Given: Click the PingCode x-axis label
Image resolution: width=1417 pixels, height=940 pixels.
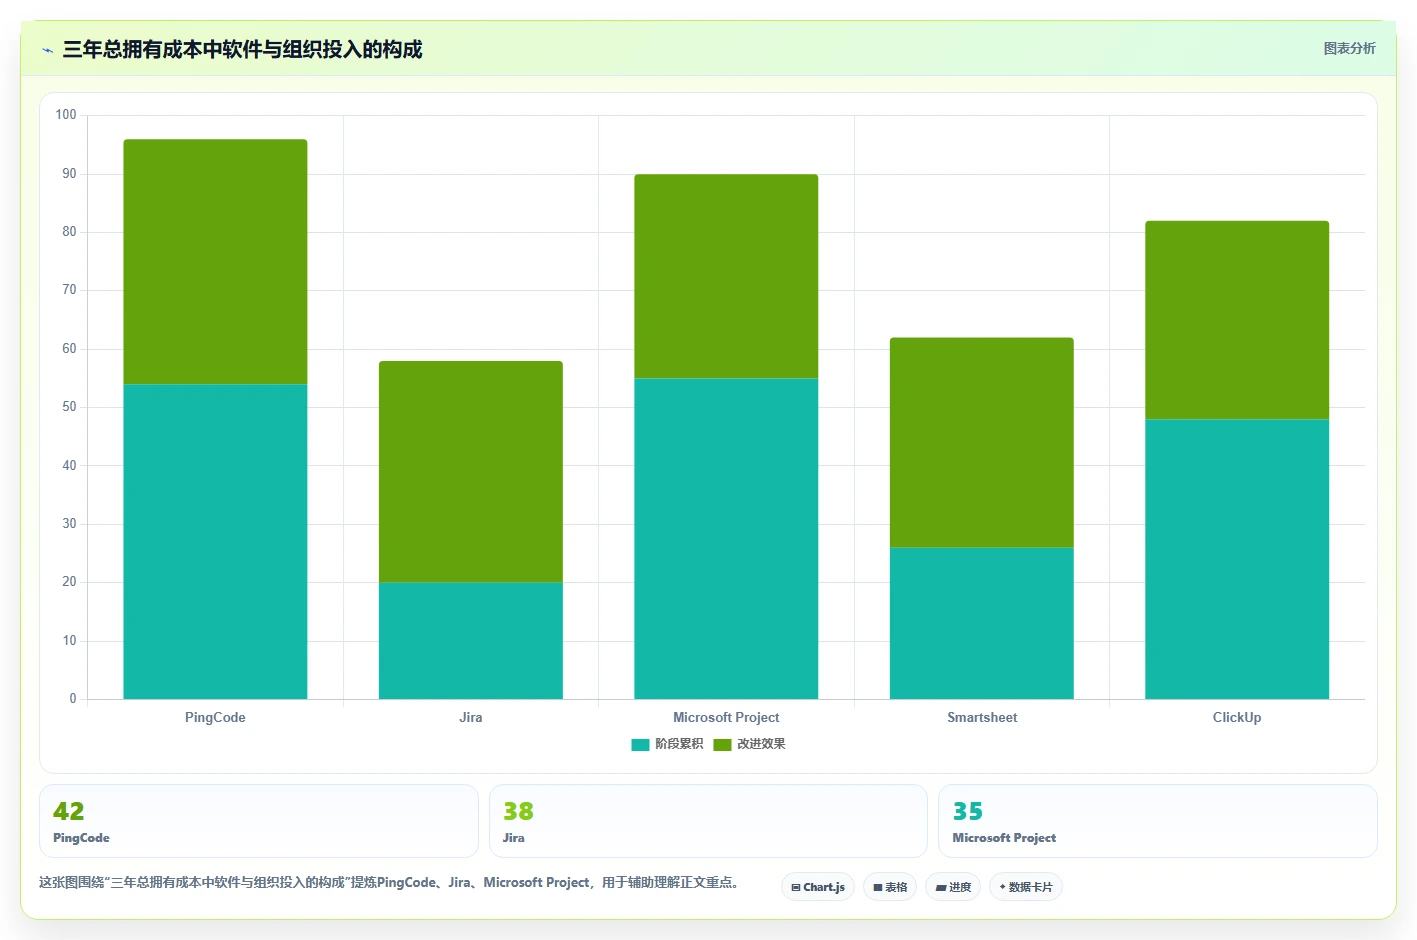Looking at the screenshot, I should coord(215,717).
